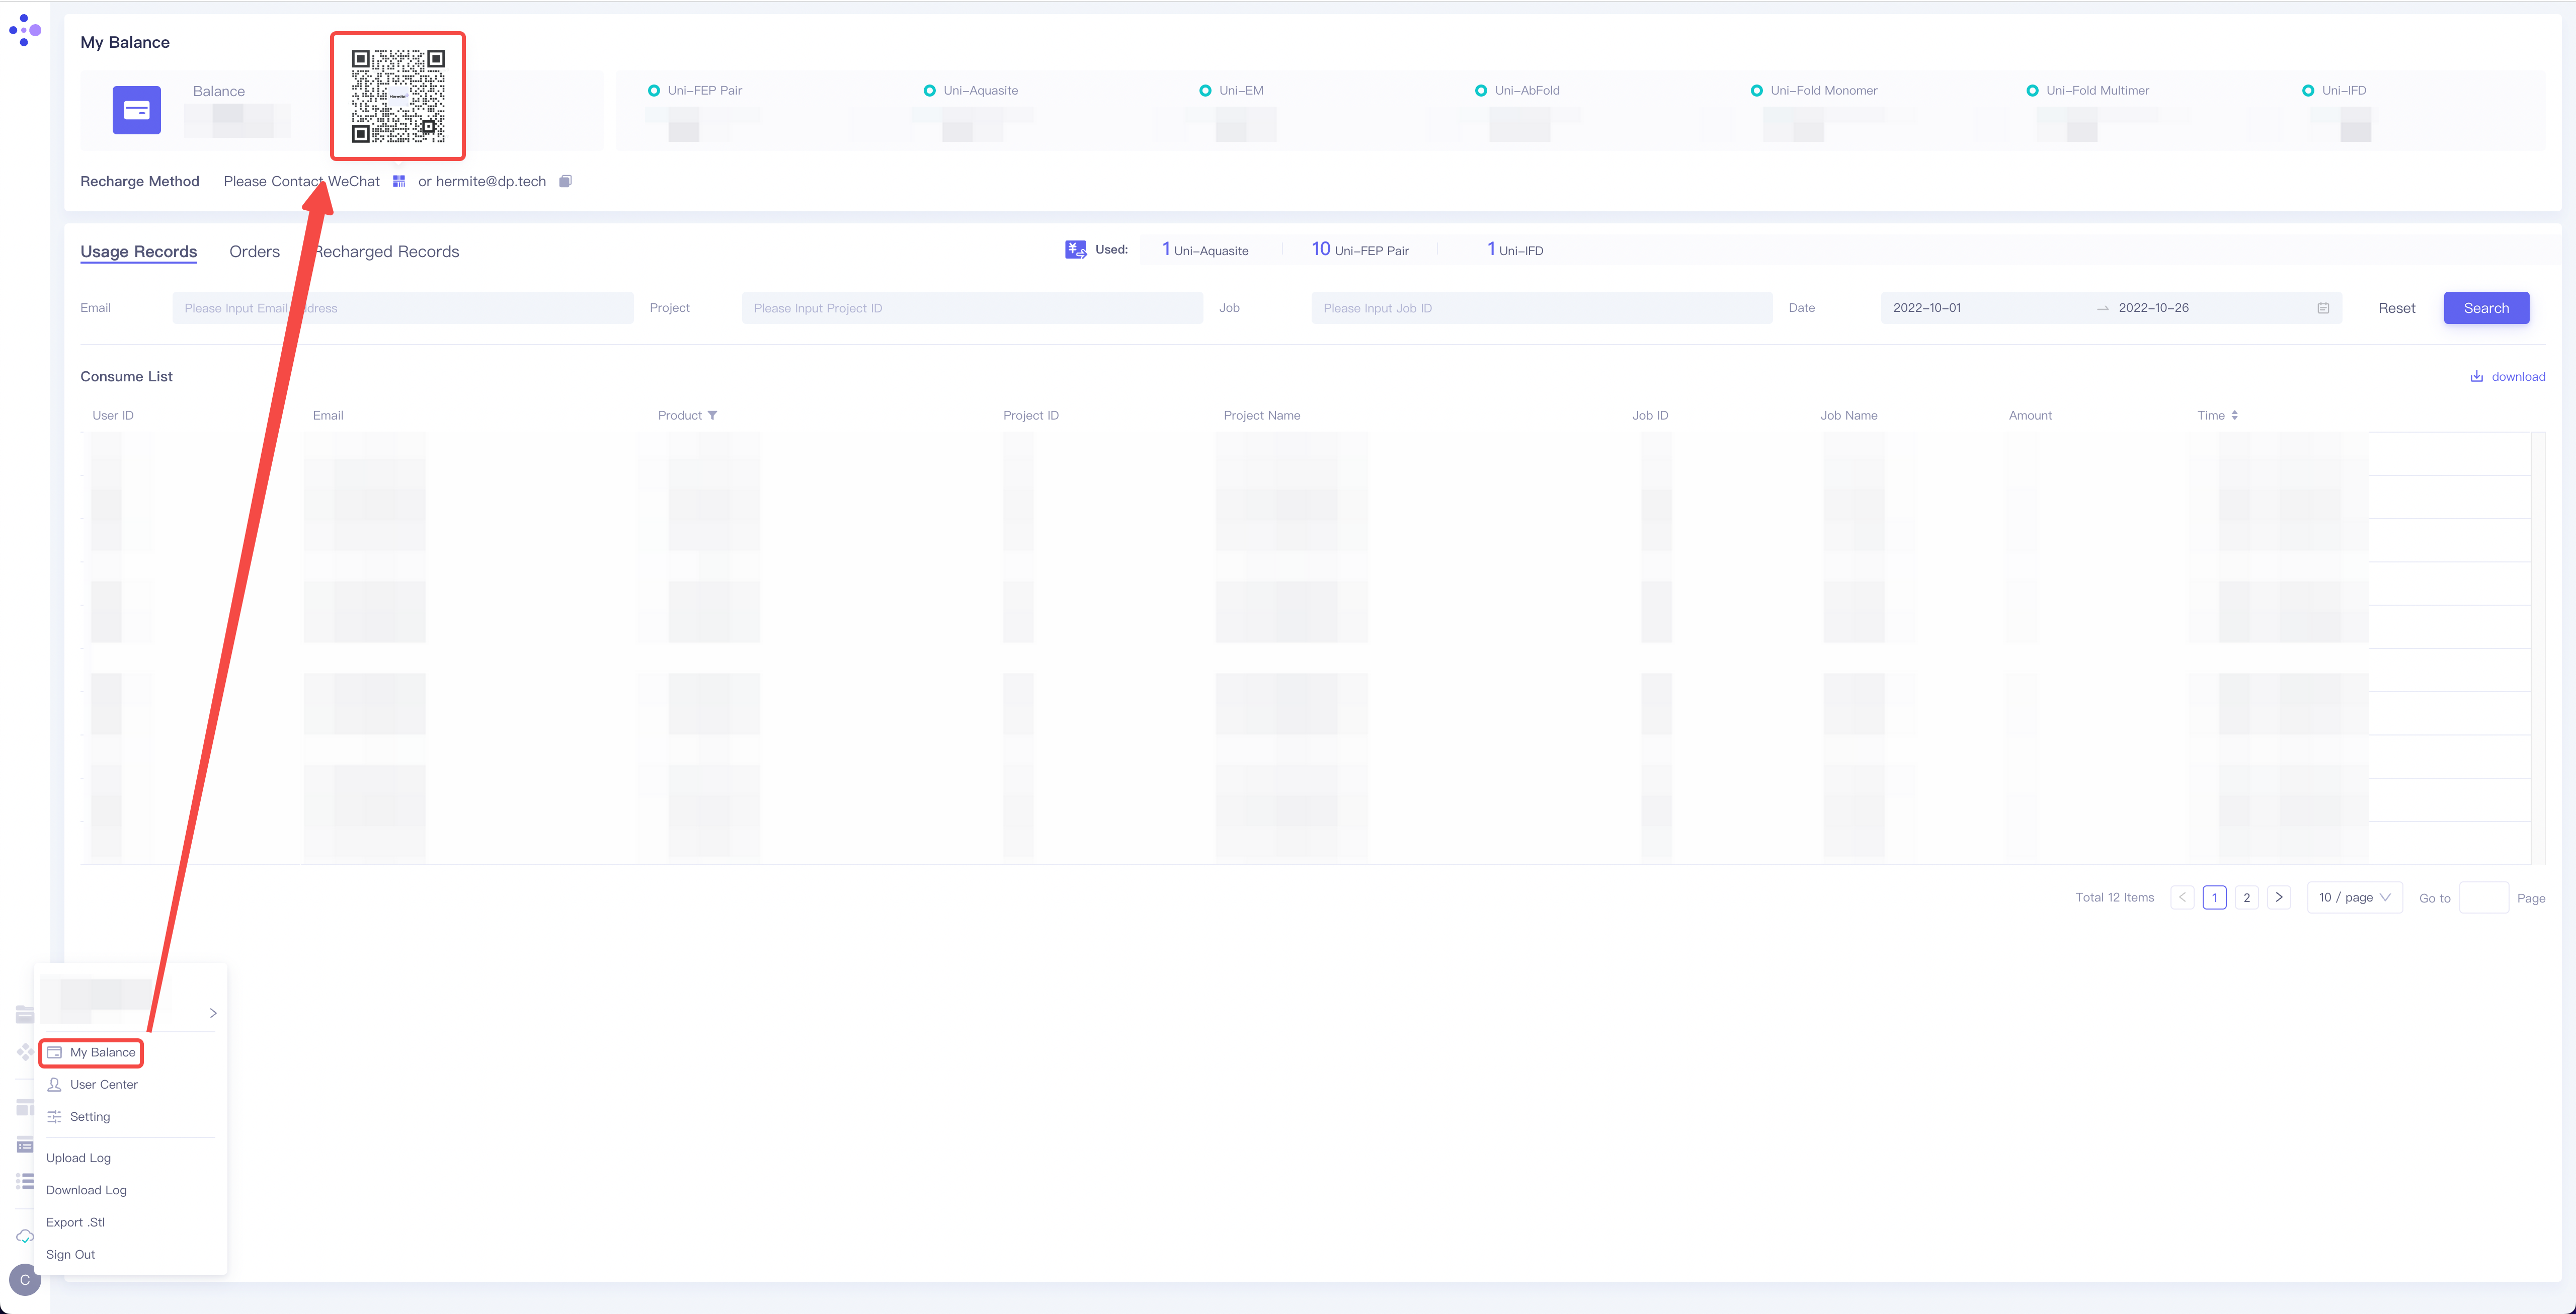2576x1314 pixels.
Task: Click the download icon above Consume List
Action: [2476, 377]
